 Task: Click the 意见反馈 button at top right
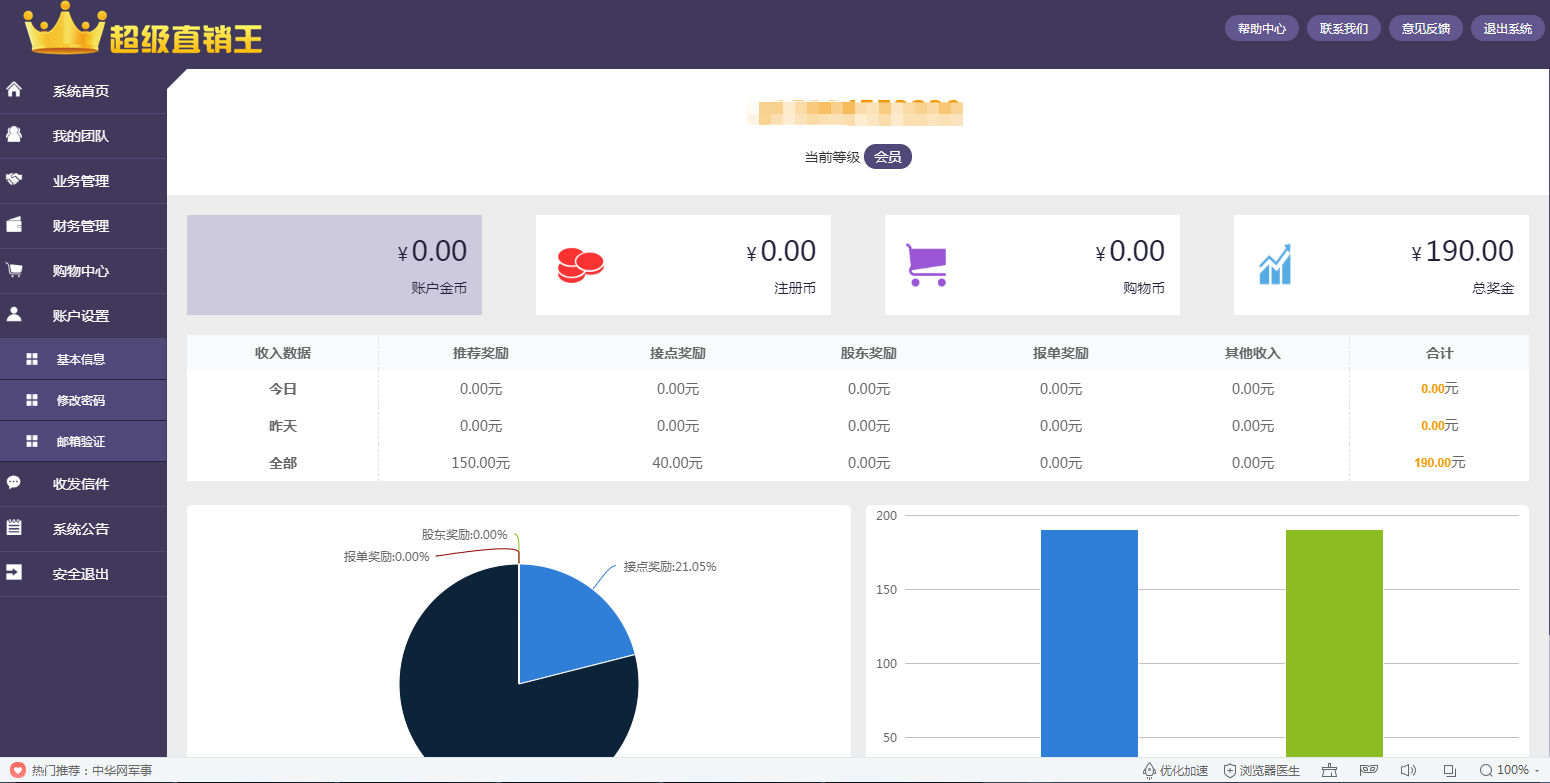point(1425,28)
